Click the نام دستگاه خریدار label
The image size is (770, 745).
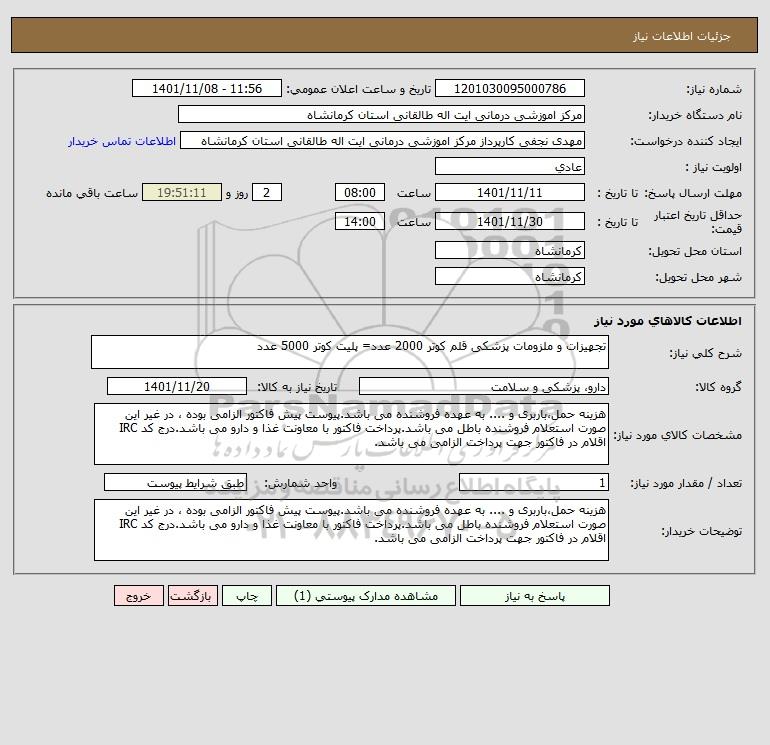695,115
